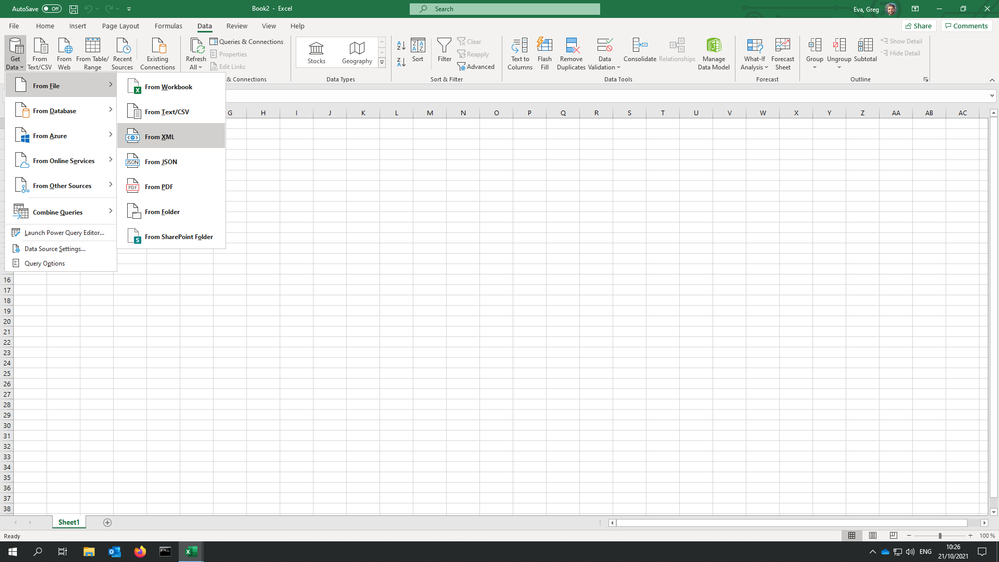
Task: Collapse the ribbon with the chevron
Action: 991,80
